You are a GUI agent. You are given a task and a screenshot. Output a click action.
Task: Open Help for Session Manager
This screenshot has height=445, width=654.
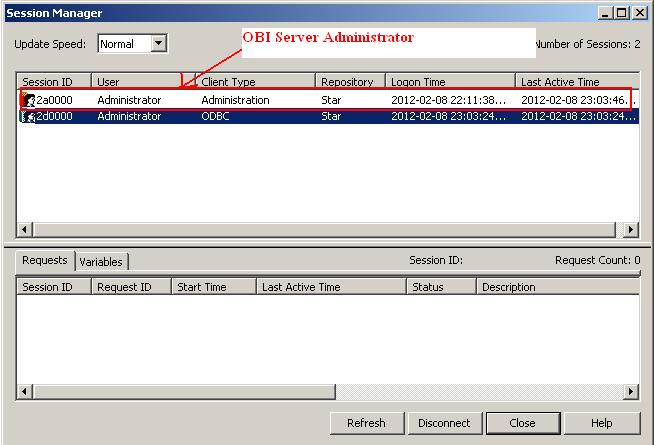click(601, 423)
